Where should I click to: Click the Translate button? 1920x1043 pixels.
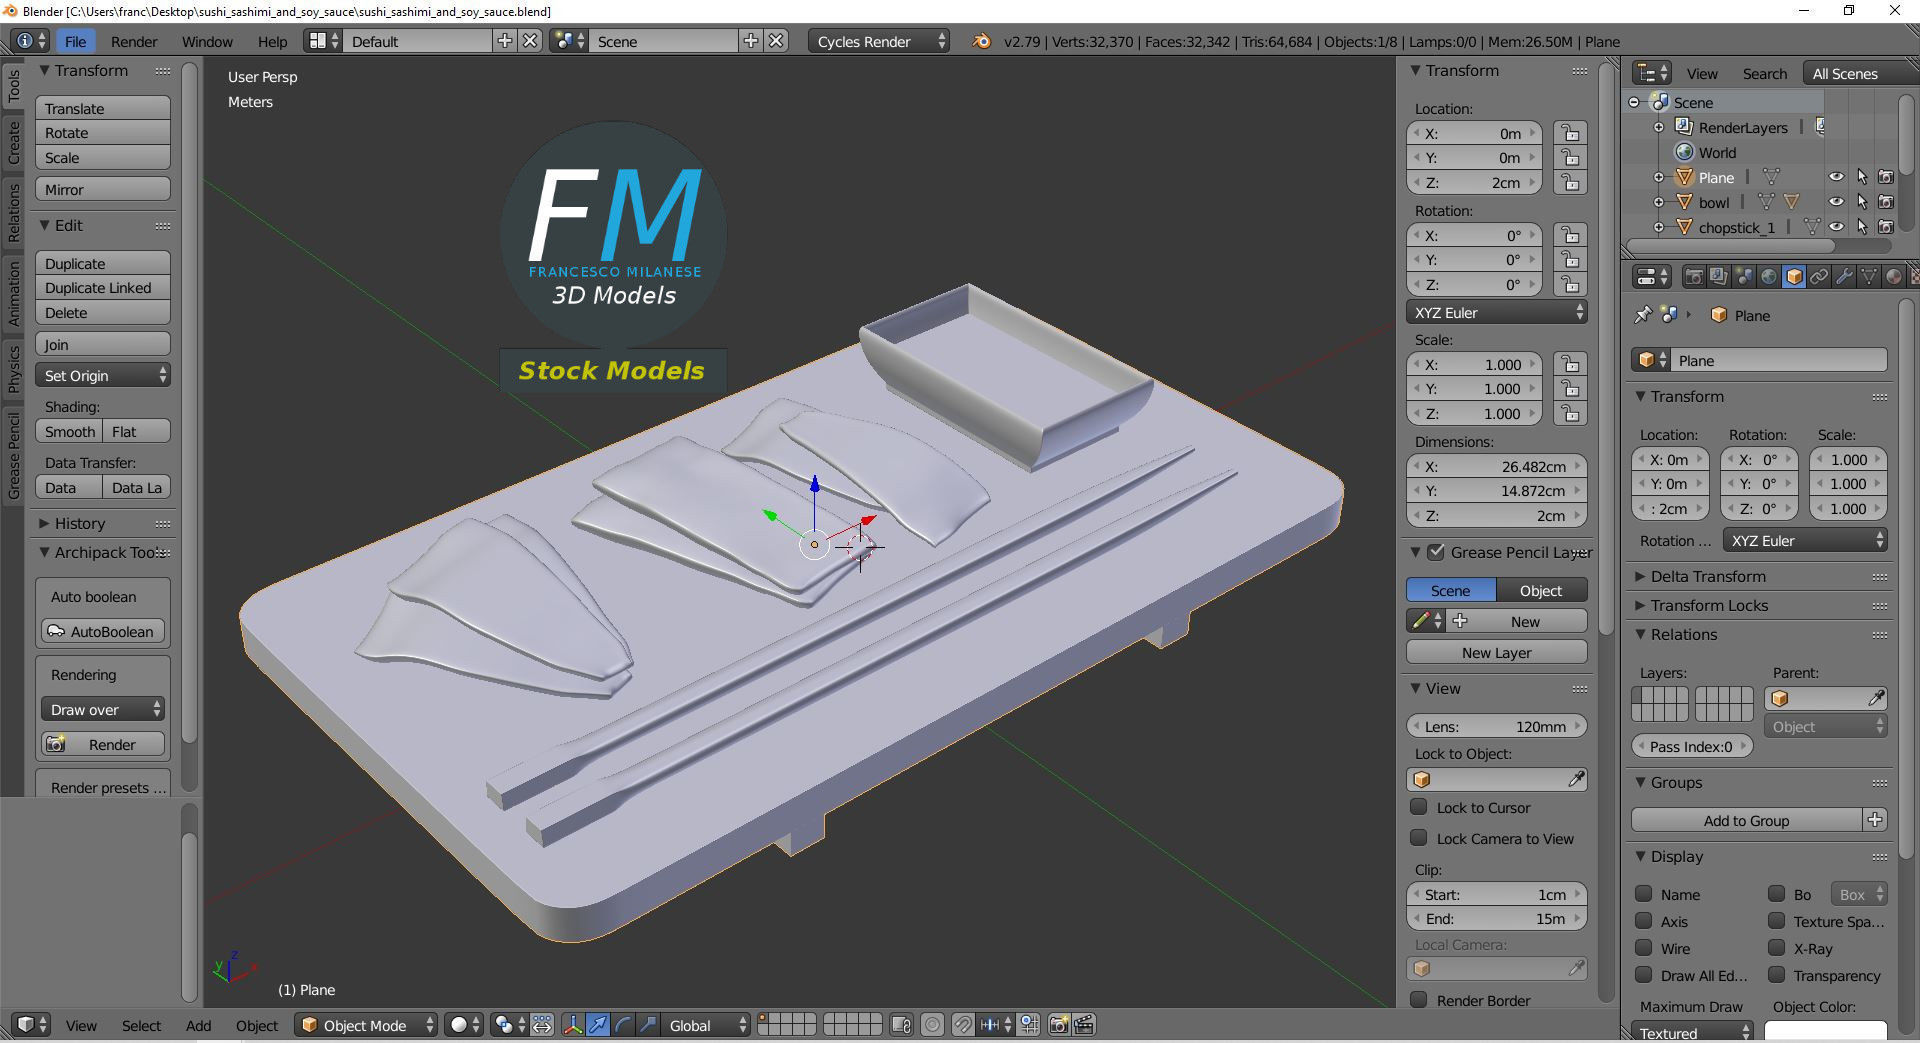tap(103, 108)
